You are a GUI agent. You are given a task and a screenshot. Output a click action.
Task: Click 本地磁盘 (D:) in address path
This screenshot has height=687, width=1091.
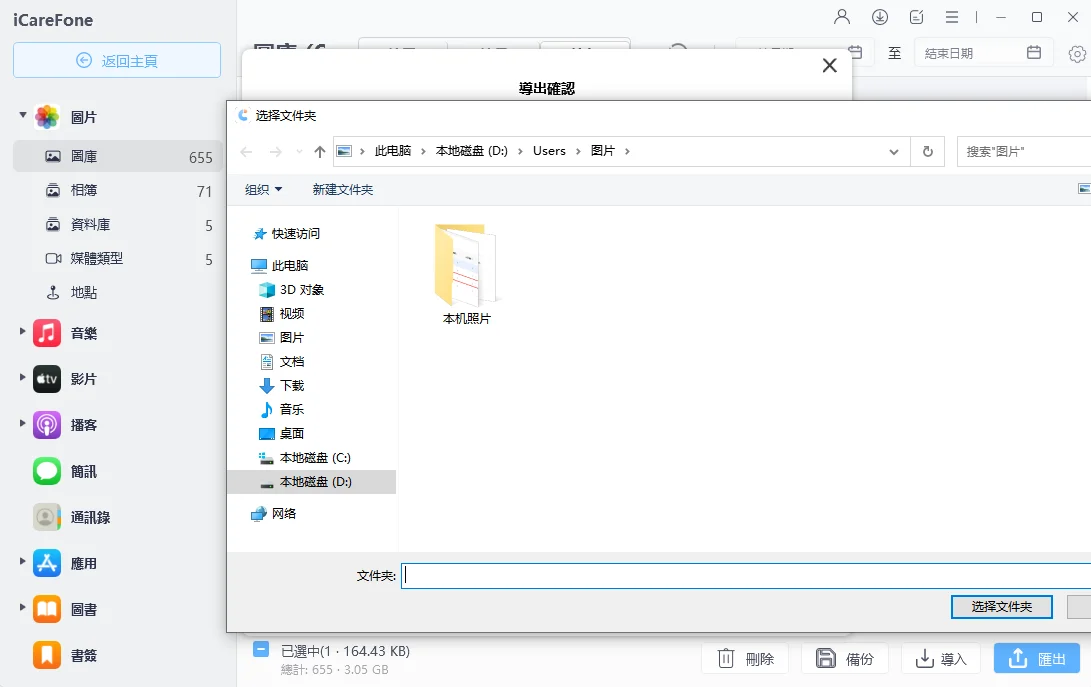point(472,151)
